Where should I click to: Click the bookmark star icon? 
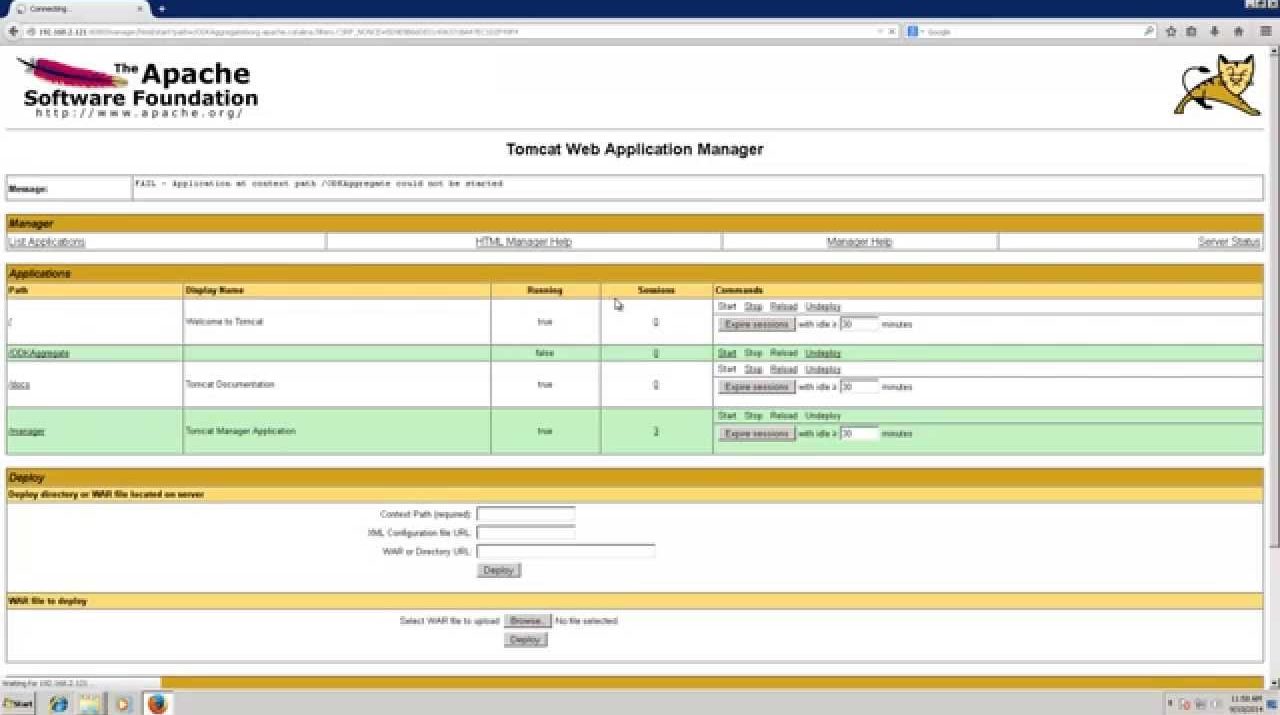coord(1170,32)
